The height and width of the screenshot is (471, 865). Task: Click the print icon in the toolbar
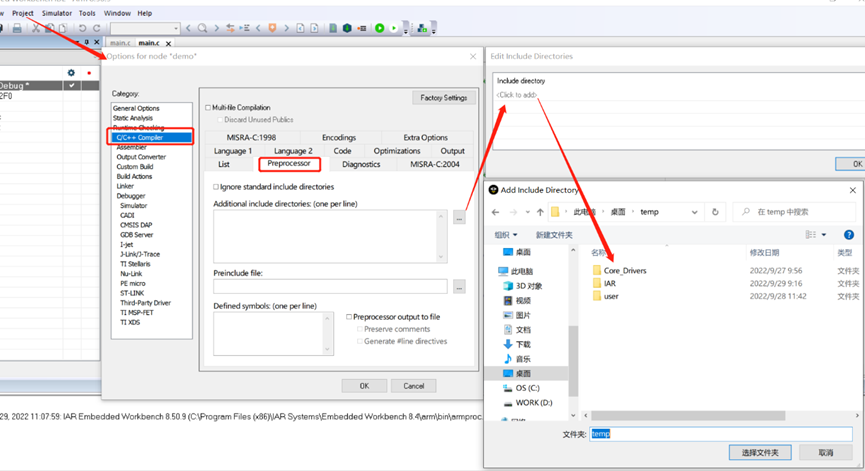point(17,28)
